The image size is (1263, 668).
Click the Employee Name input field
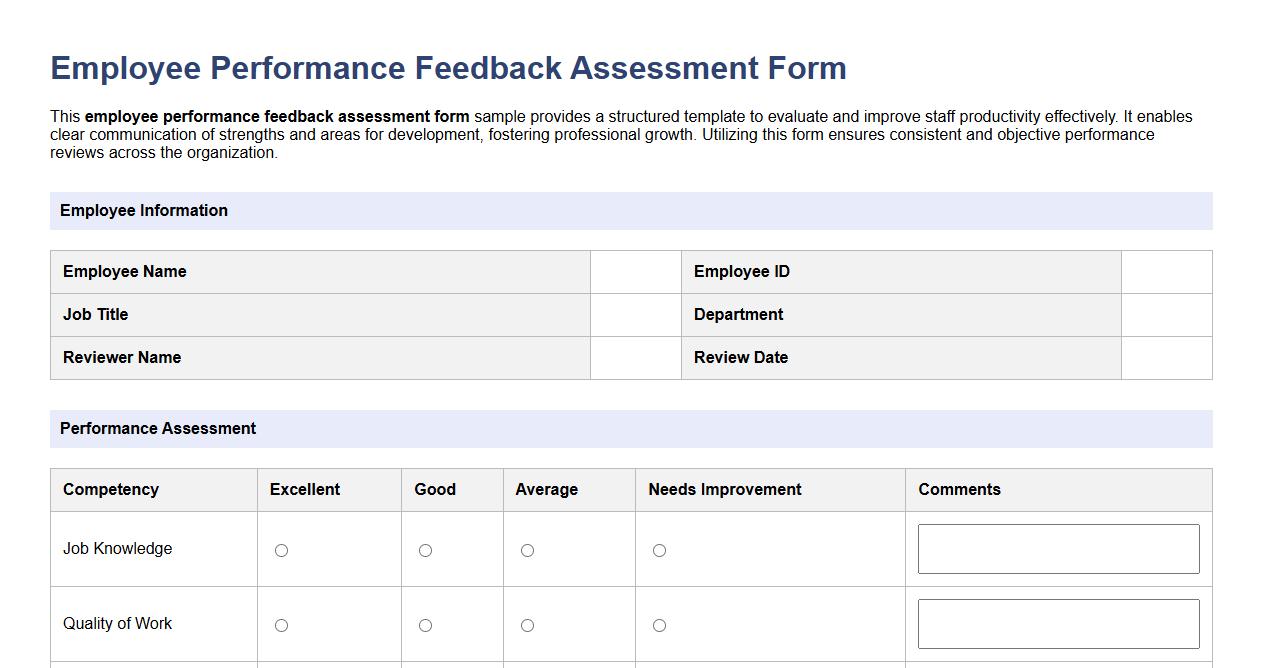point(635,271)
